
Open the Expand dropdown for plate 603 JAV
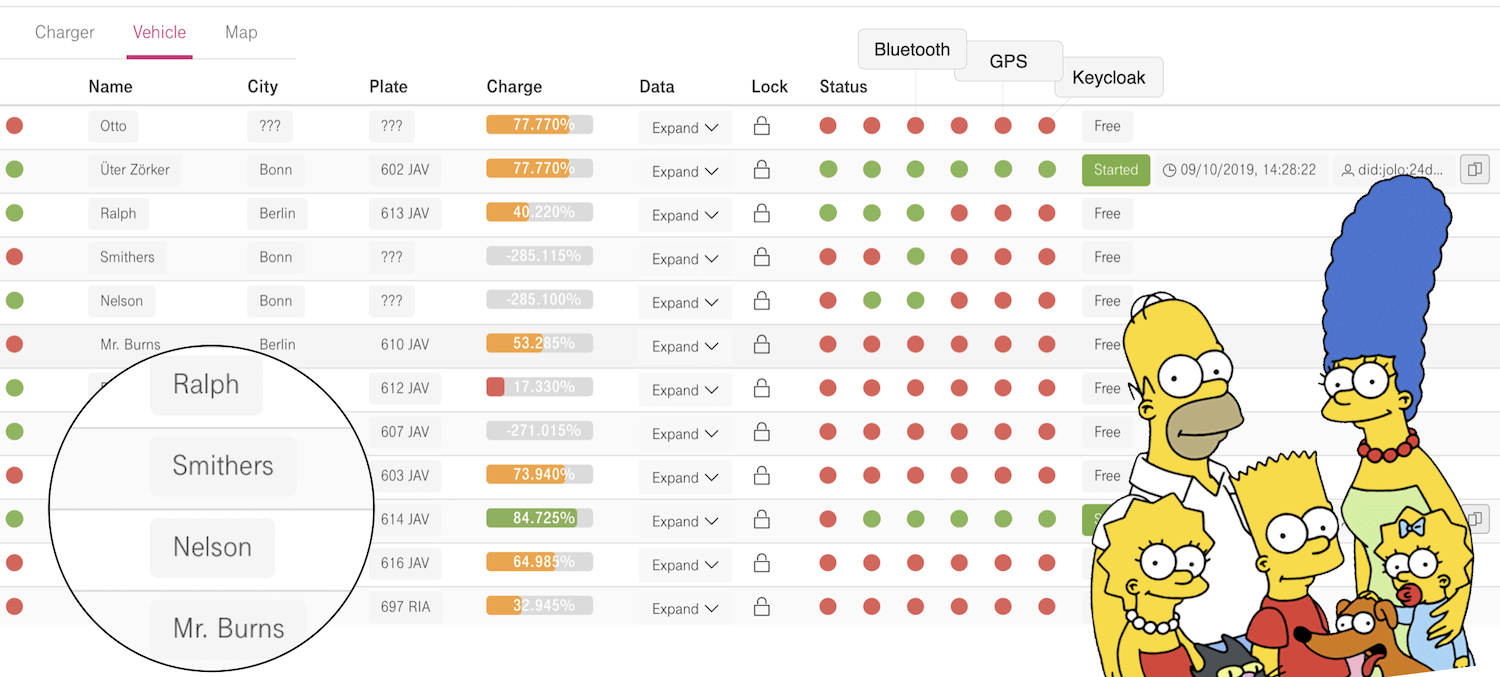[685, 477]
